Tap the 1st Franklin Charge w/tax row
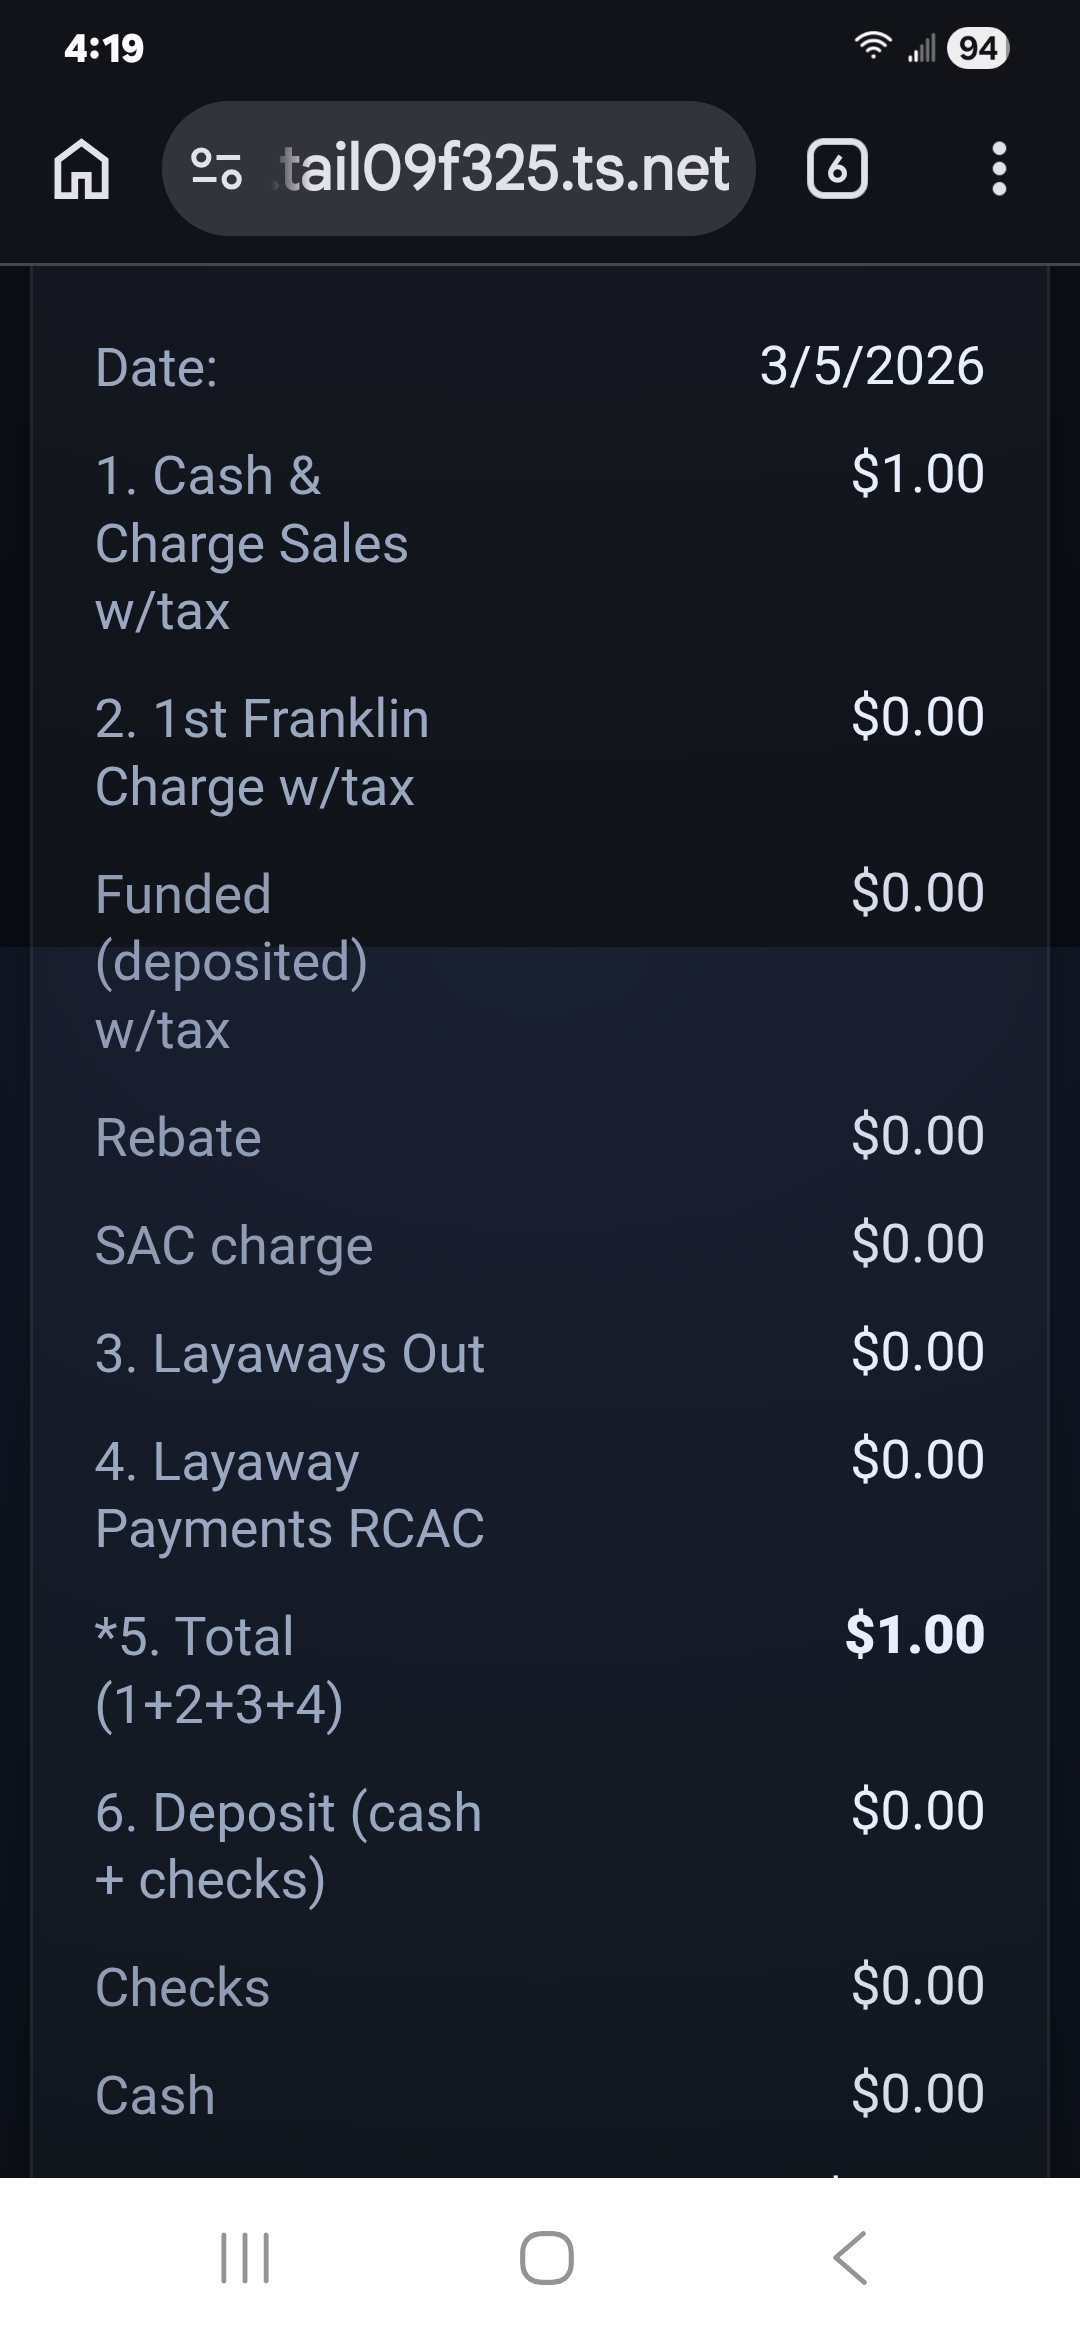Image resolution: width=1080 pixels, height=2340 pixels. coord(262,752)
